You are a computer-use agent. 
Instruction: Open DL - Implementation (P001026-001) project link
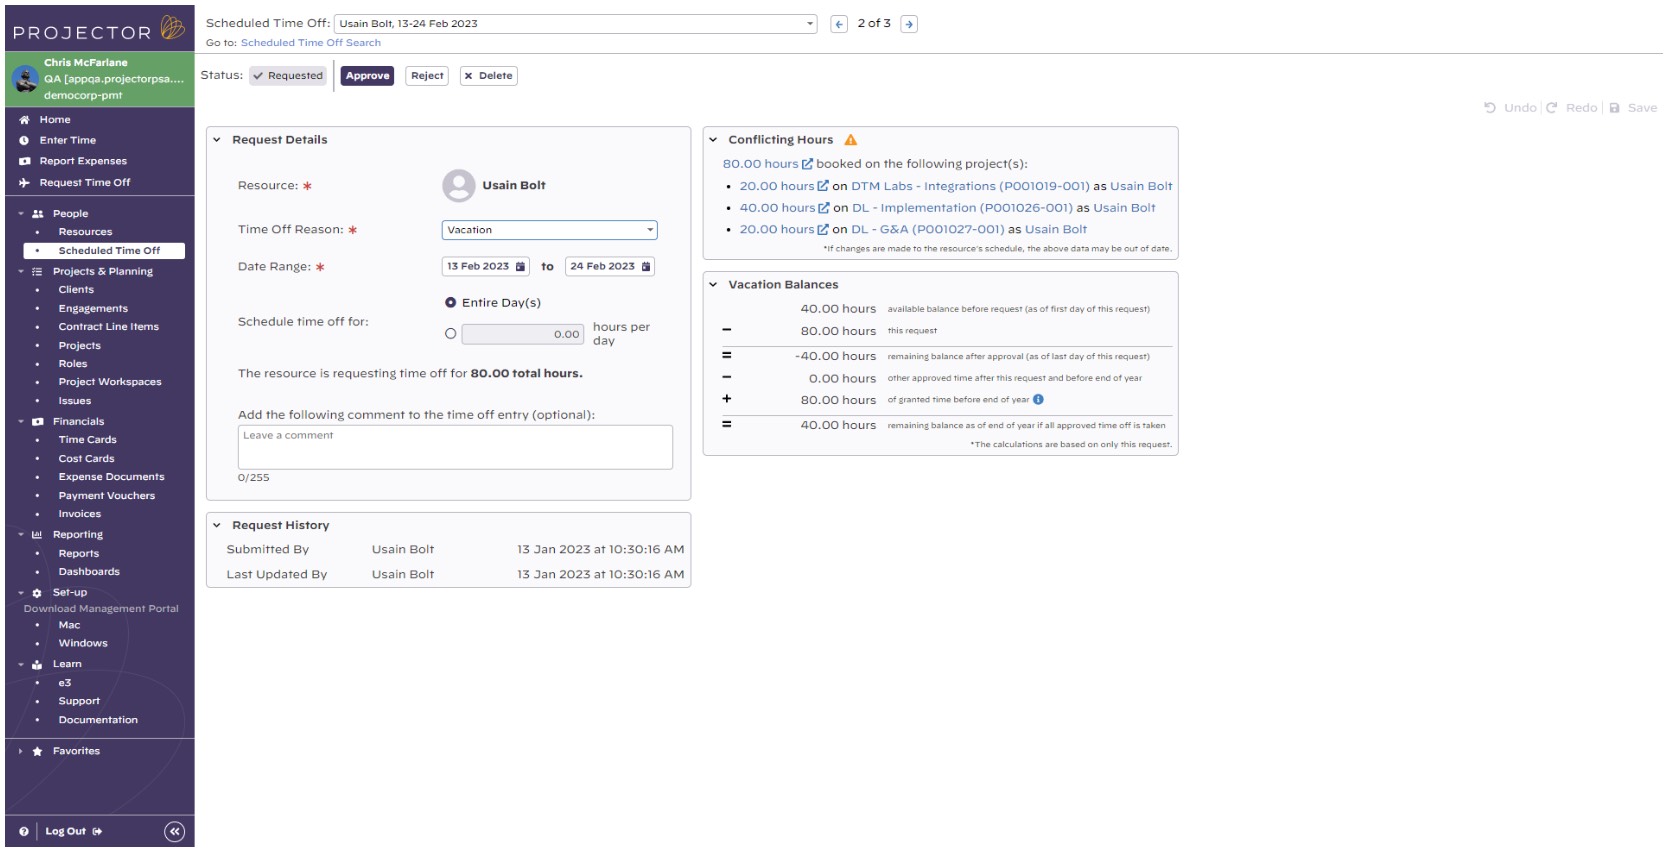click(962, 208)
